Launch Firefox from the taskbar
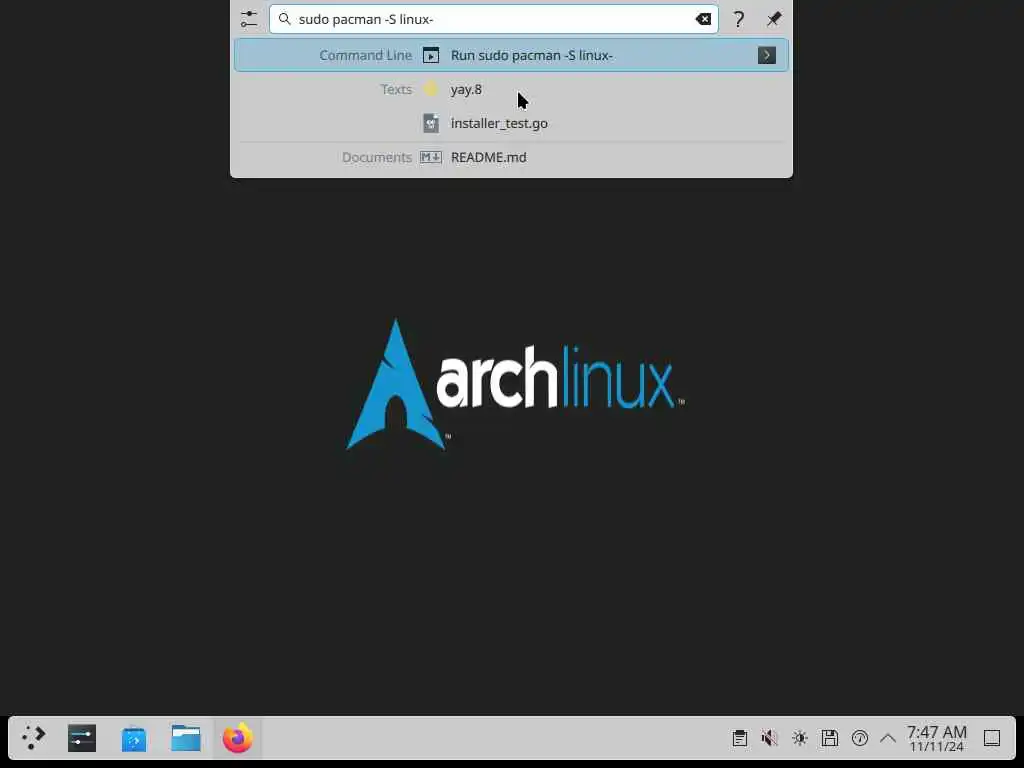Viewport: 1024px width, 768px height. (238, 738)
